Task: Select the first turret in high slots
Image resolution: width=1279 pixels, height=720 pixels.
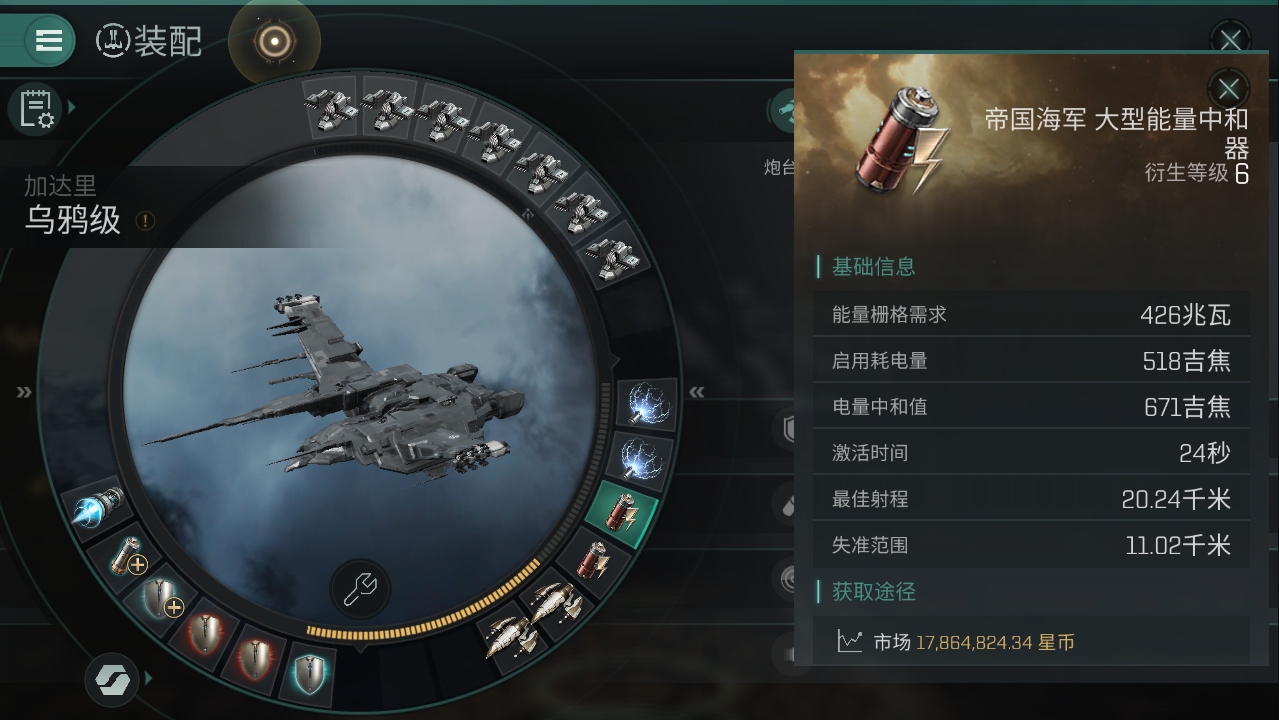Action: coord(333,106)
